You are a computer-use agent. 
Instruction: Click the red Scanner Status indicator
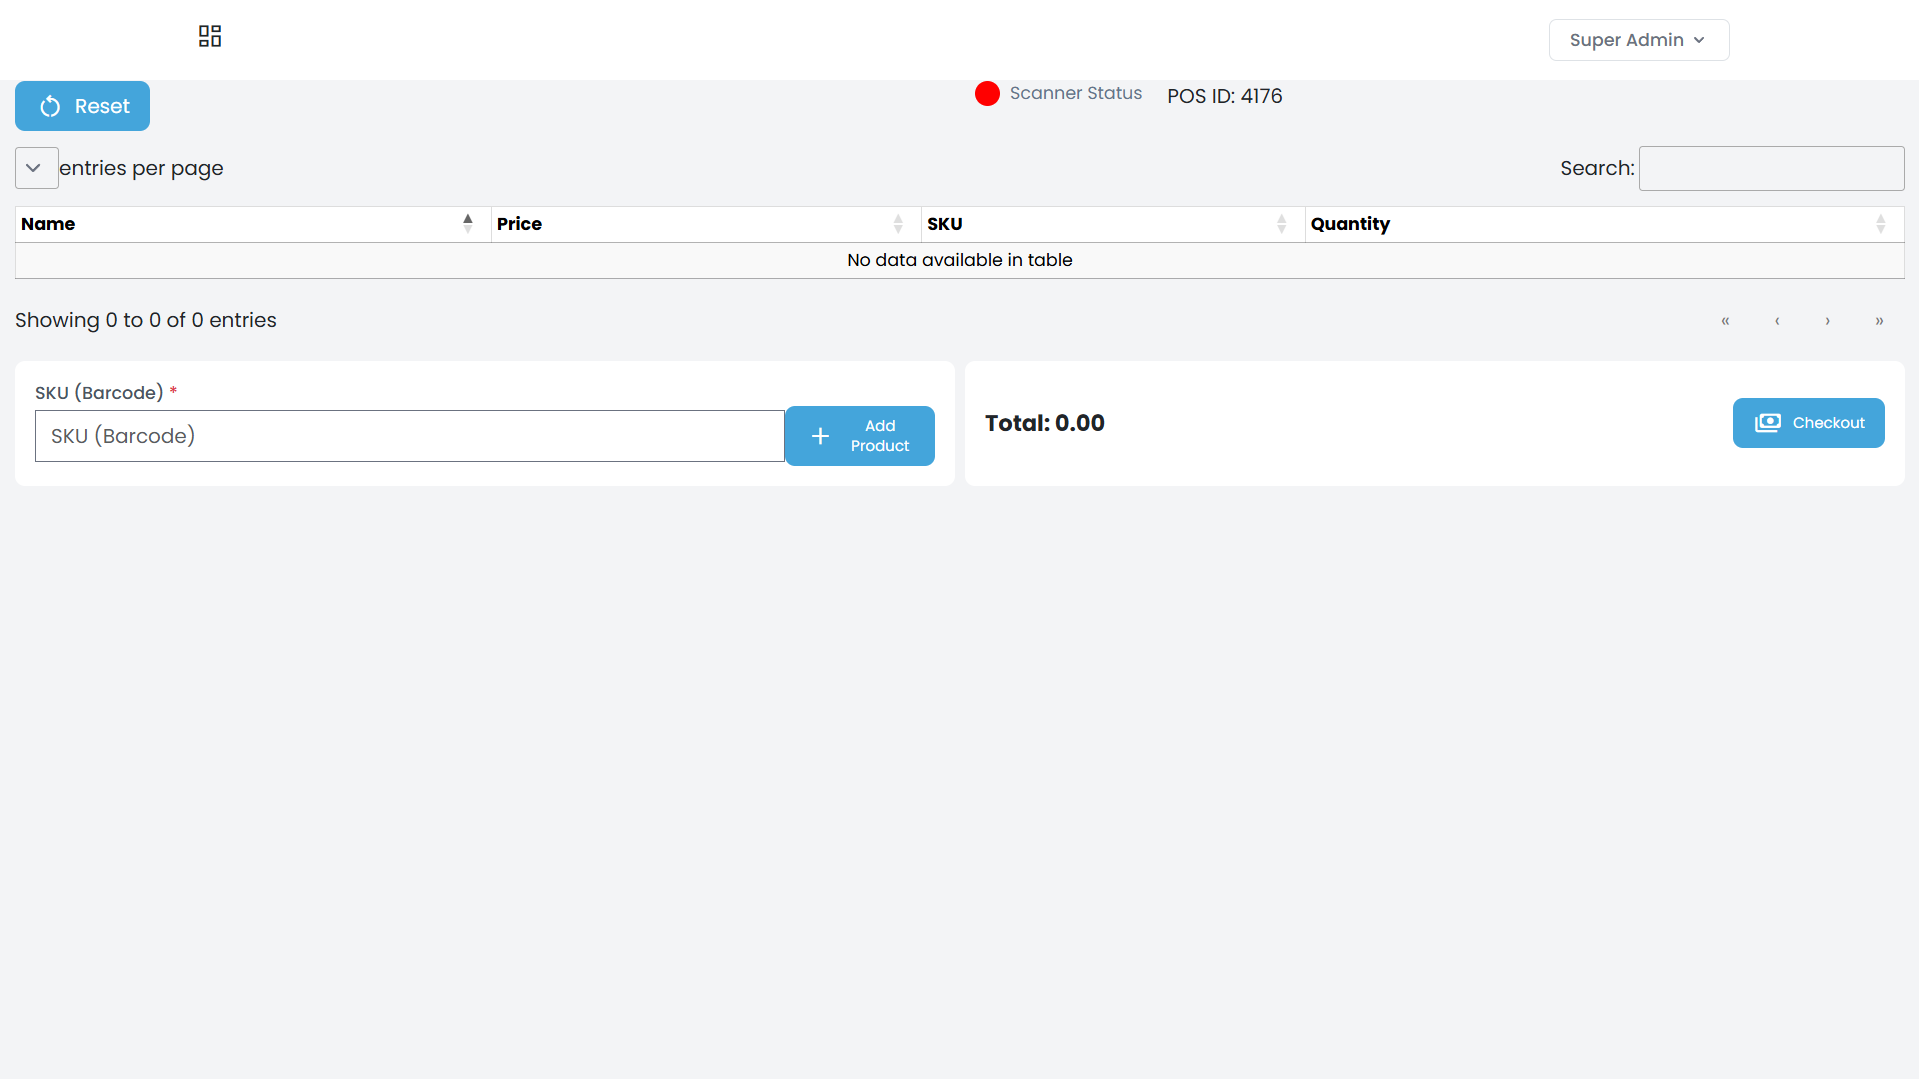point(987,94)
